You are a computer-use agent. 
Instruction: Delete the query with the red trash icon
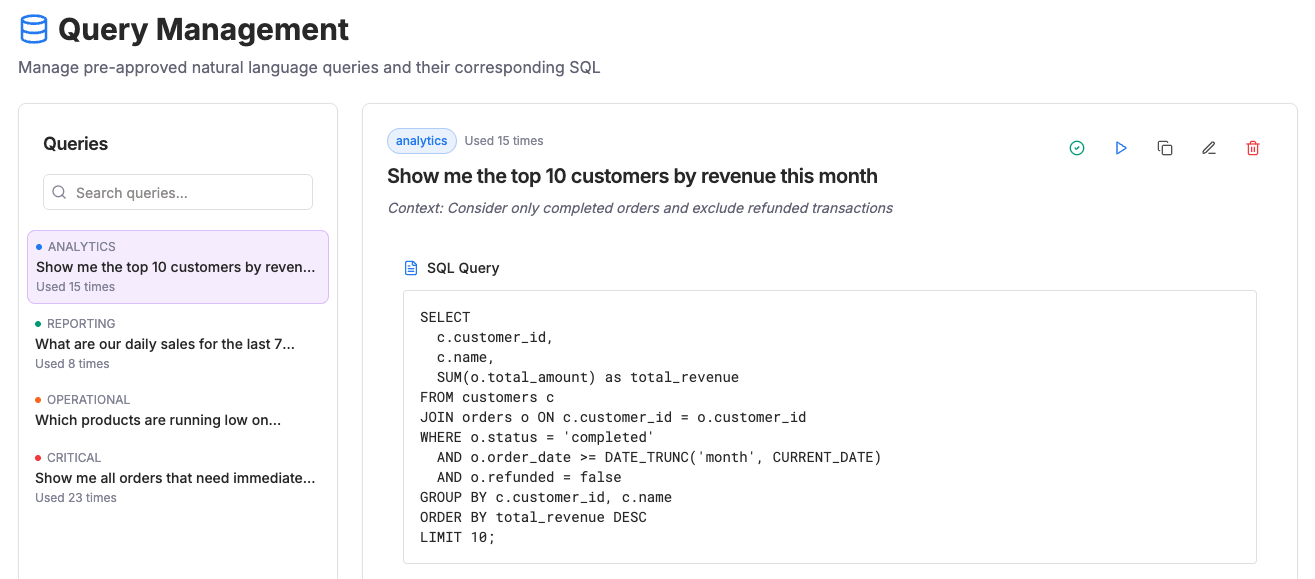pos(1253,147)
